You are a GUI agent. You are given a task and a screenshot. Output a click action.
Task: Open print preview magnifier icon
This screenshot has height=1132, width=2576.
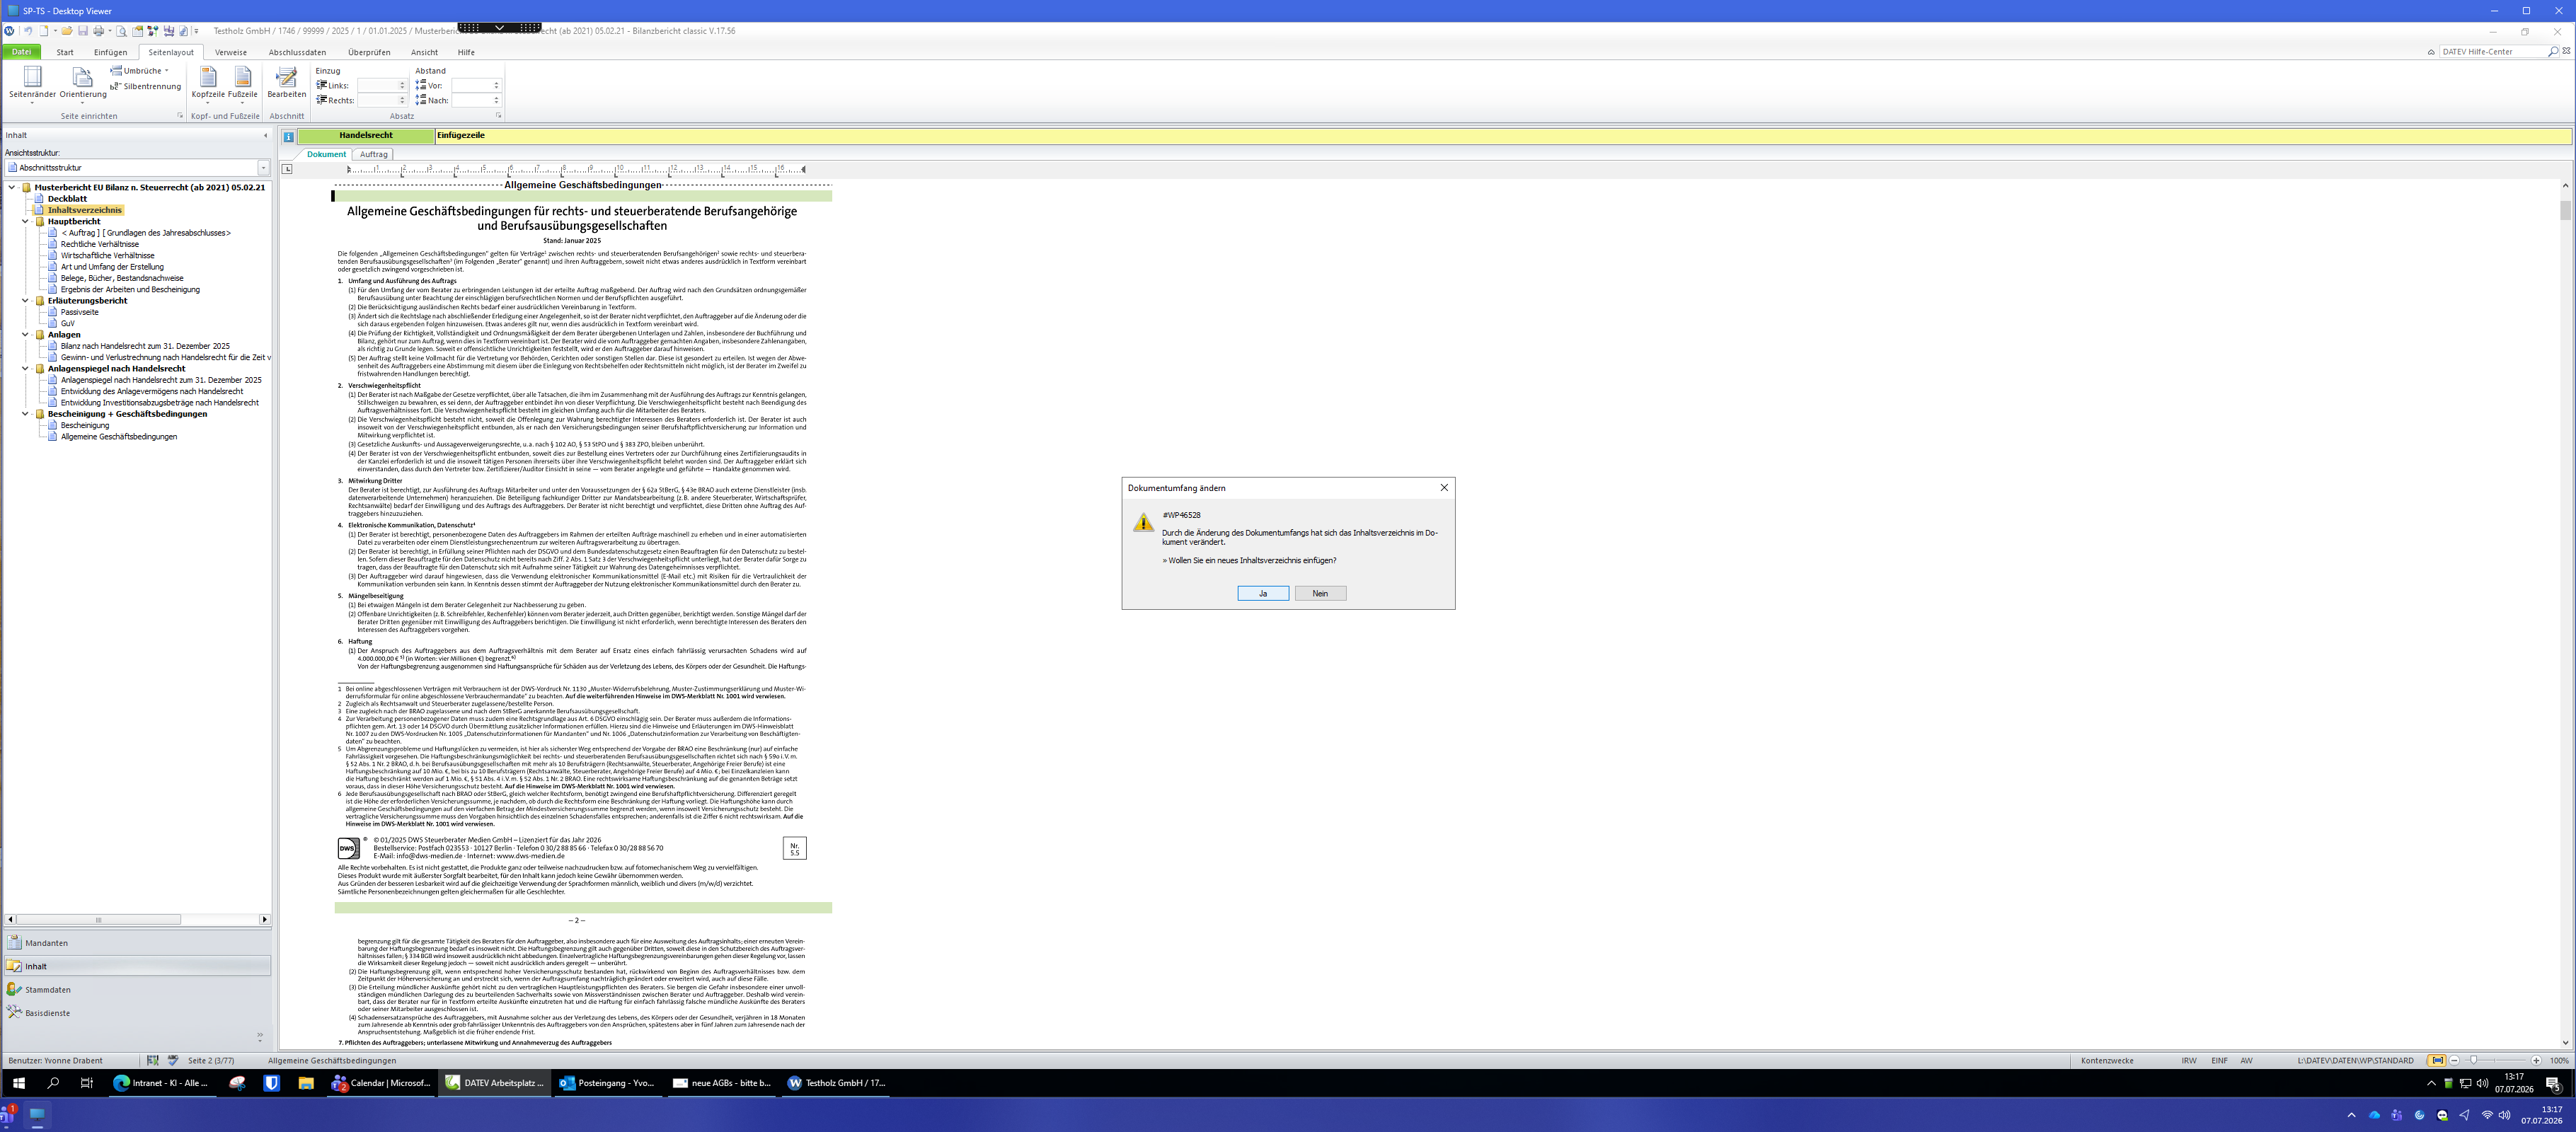coord(122,31)
